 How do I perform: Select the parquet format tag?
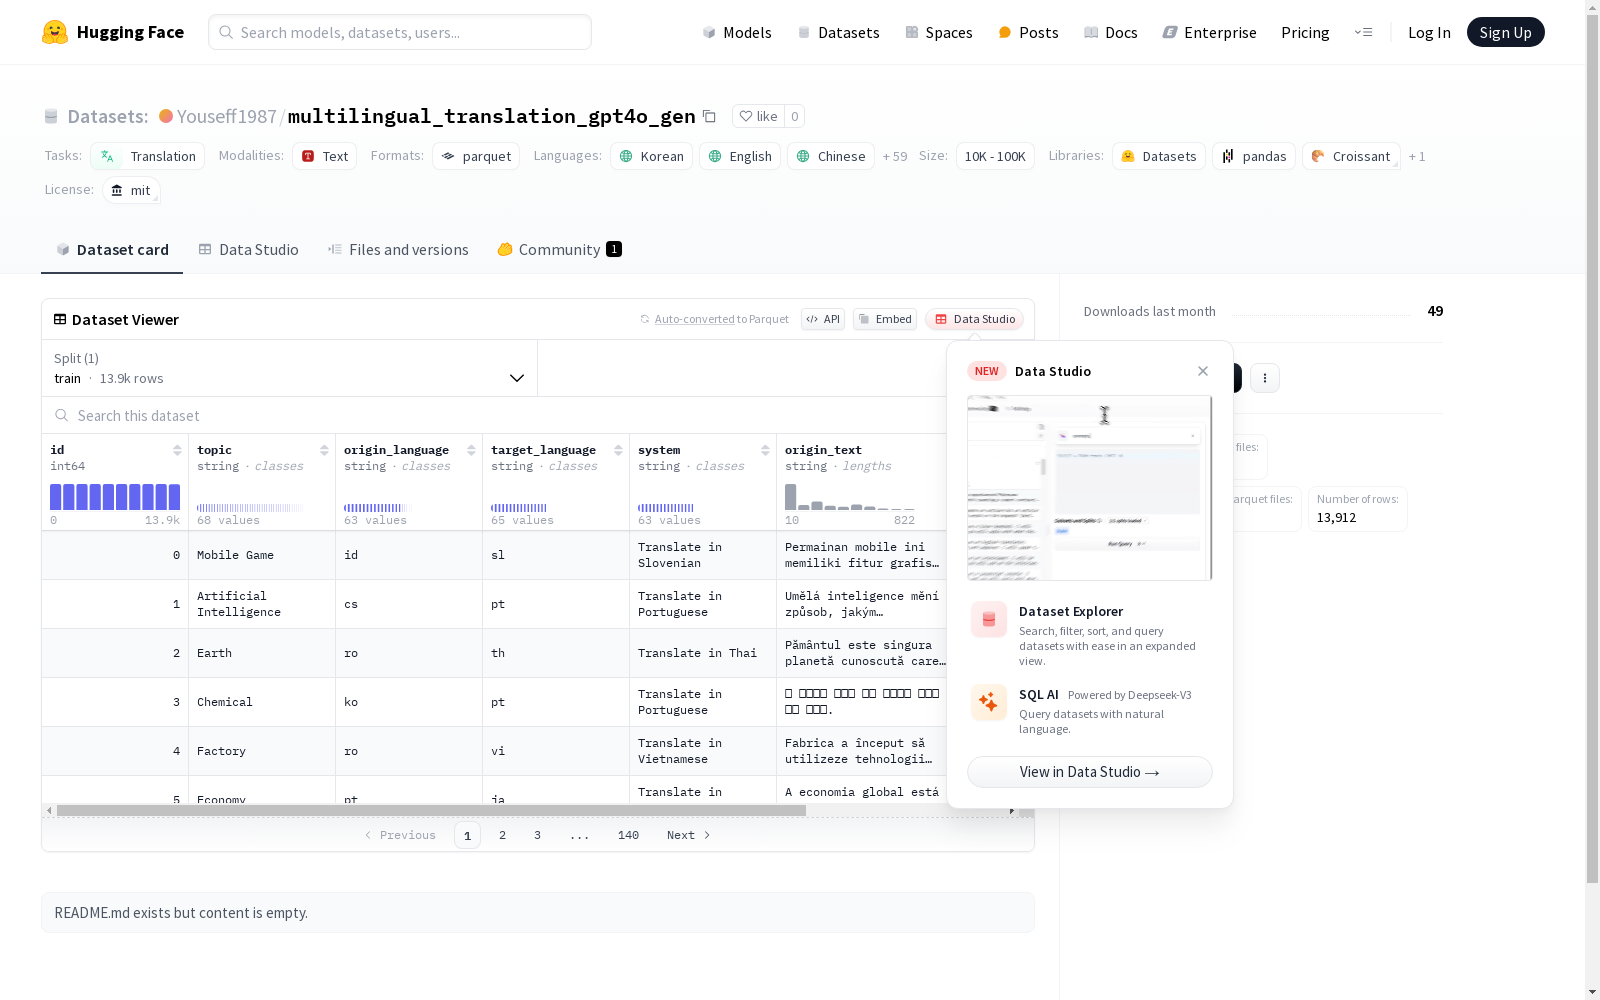(x=476, y=156)
